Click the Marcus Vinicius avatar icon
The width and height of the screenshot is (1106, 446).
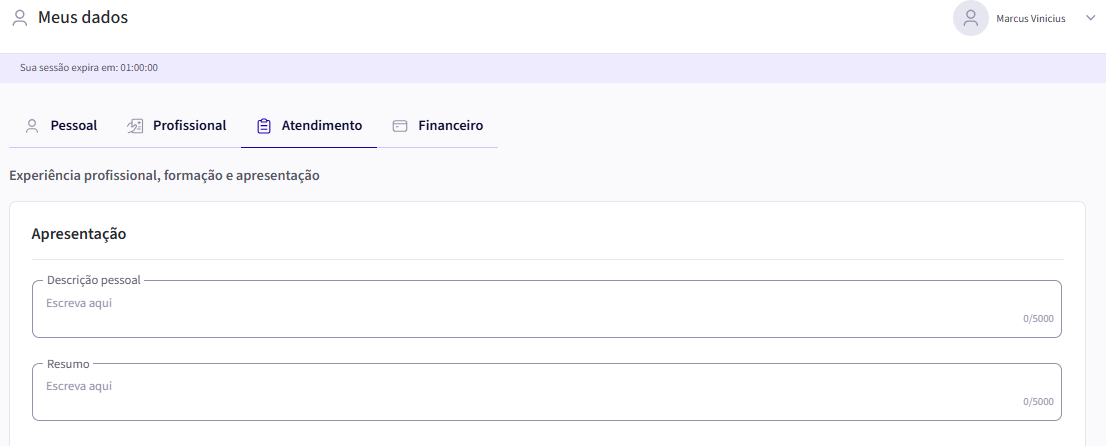pyautogui.click(x=970, y=18)
